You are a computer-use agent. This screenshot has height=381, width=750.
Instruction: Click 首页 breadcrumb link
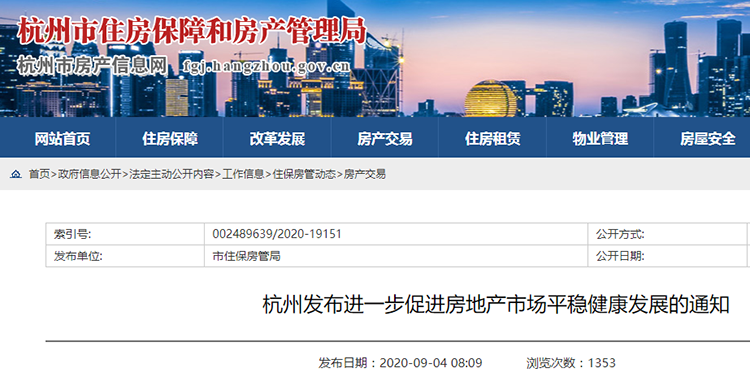[39, 174]
